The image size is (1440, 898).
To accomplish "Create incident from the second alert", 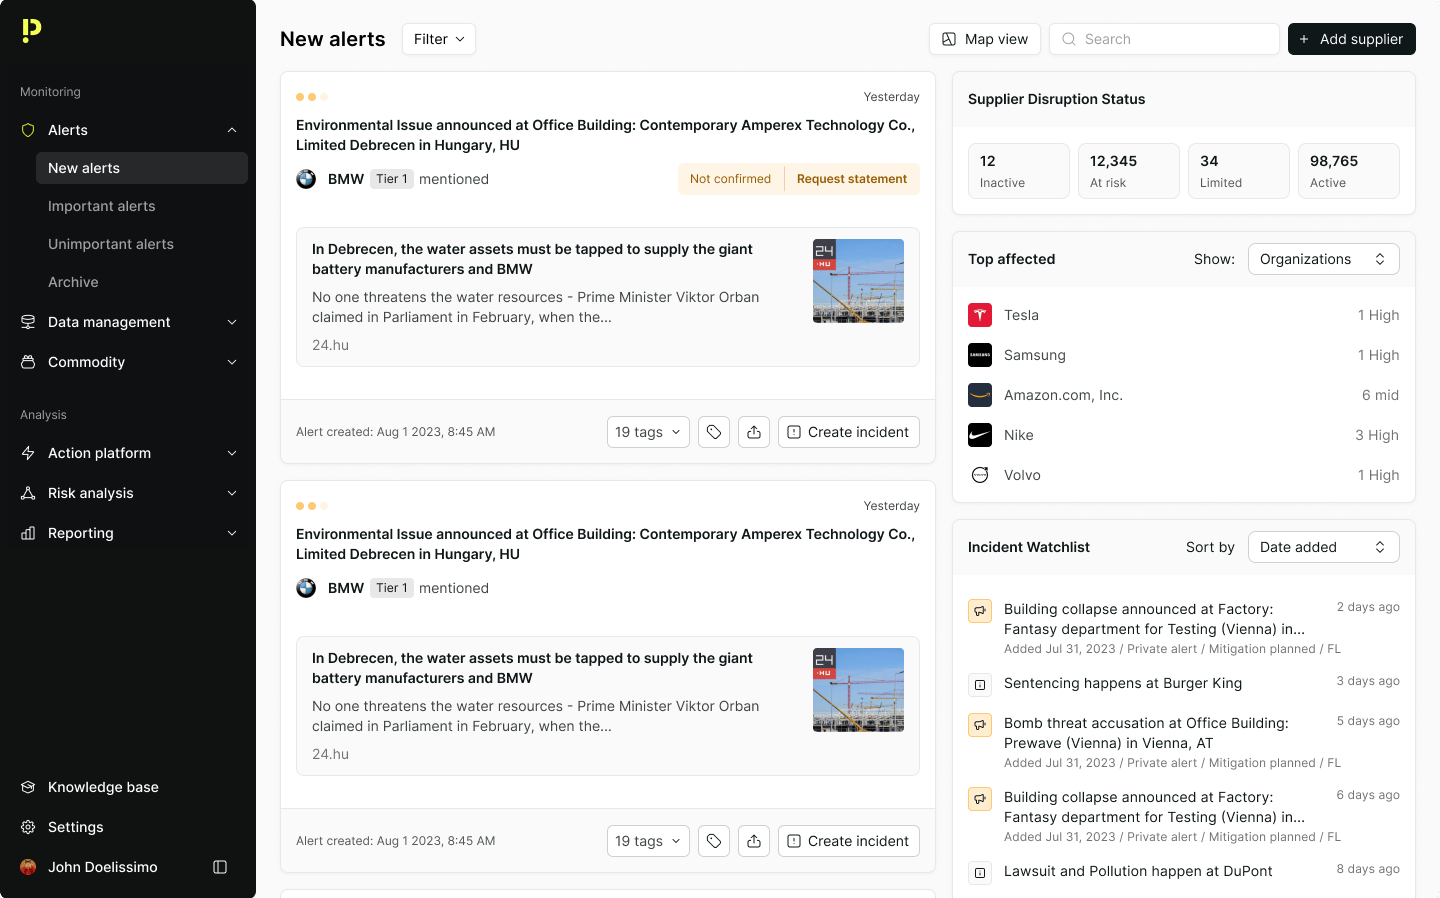I will tap(849, 841).
